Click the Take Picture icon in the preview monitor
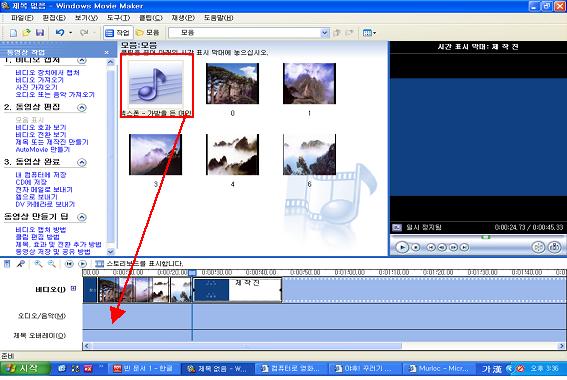 (x=554, y=247)
